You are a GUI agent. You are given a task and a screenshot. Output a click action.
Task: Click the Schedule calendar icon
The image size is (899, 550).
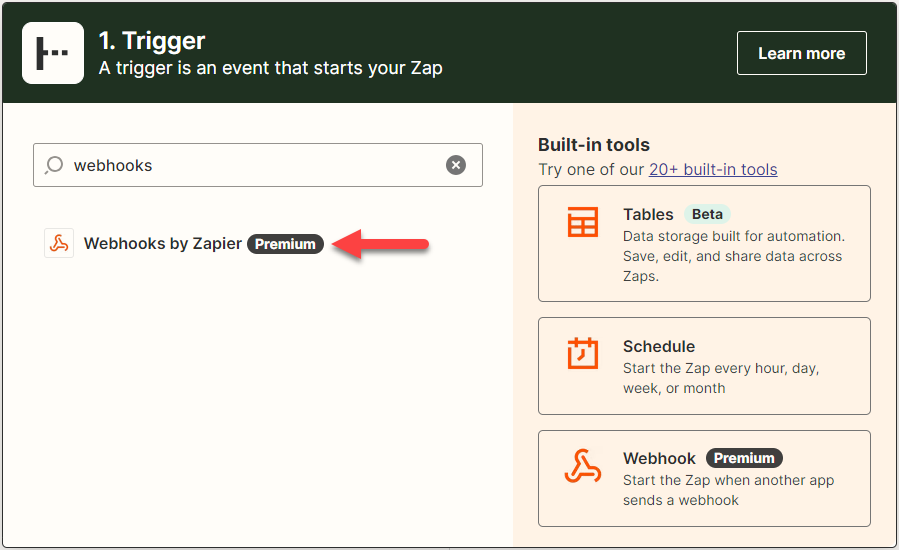583,353
